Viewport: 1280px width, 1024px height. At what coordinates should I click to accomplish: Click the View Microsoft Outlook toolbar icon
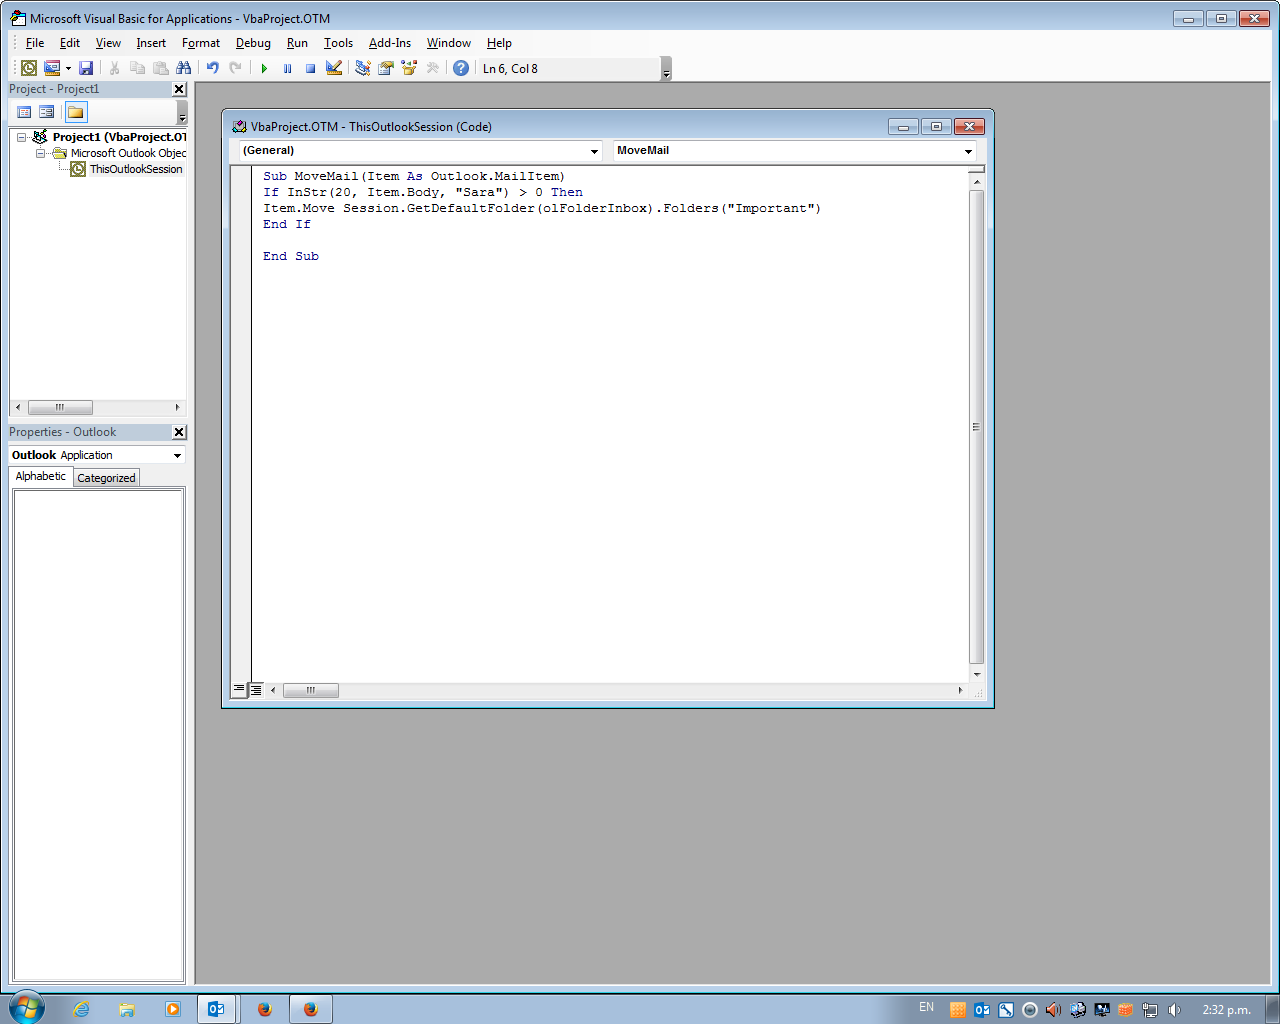click(x=29, y=68)
